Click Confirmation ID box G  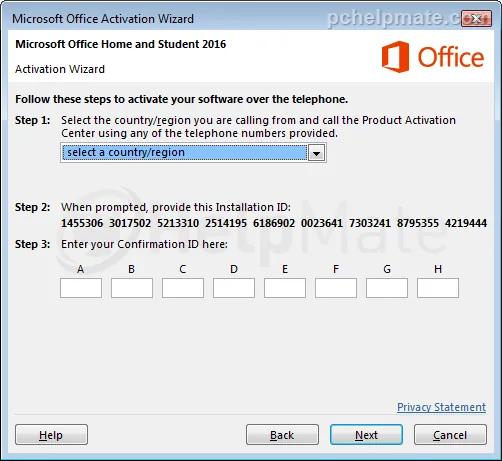387,288
